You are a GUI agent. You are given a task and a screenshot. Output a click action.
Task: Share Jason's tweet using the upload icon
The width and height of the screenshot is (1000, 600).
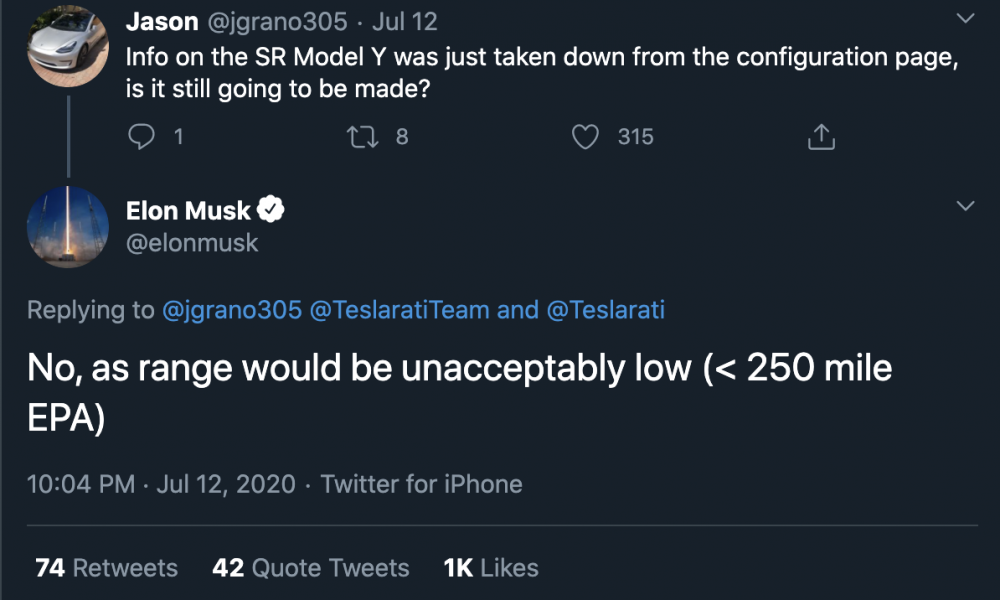point(821,136)
